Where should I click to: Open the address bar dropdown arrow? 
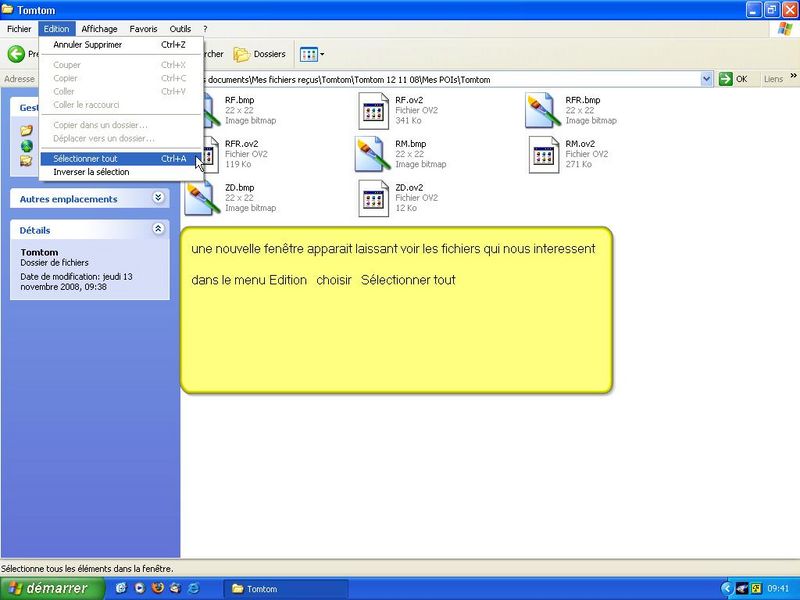pos(706,79)
